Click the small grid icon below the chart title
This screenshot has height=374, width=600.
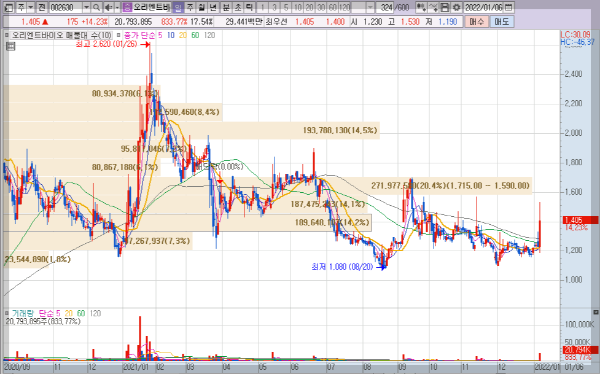pyautogui.click(x=10, y=47)
